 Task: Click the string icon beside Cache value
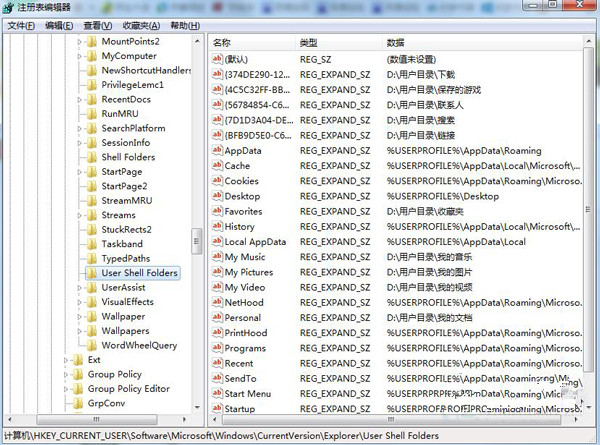pyautogui.click(x=217, y=165)
